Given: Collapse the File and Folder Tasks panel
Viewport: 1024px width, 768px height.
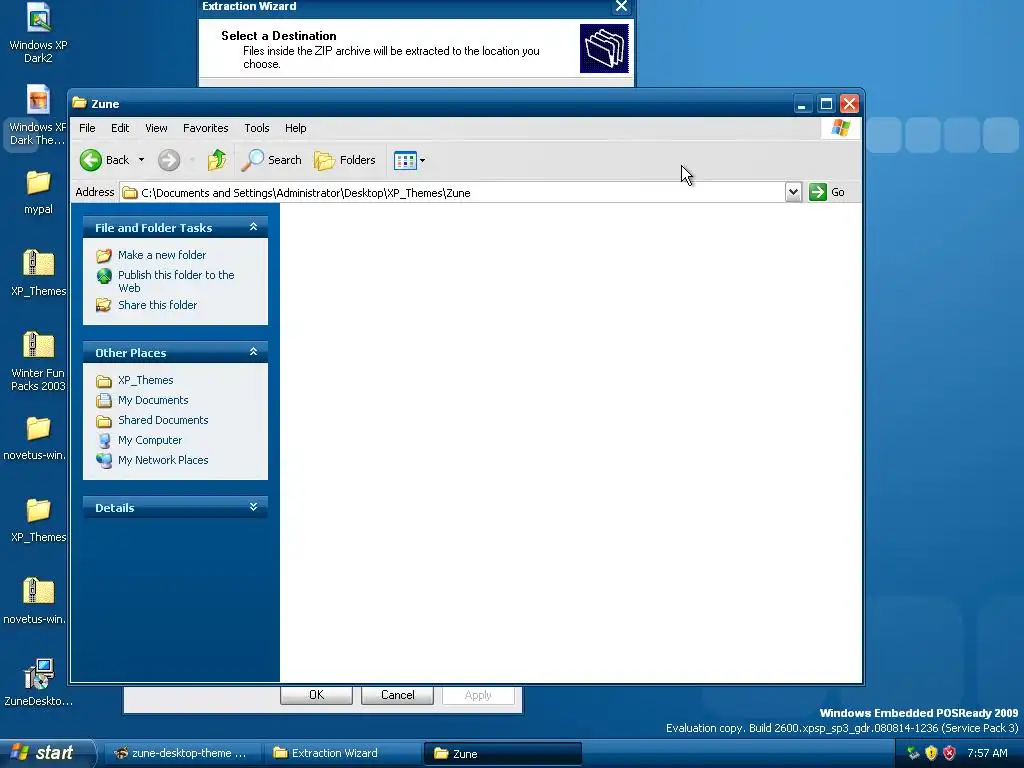Looking at the screenshot, I should click(253, 227).
